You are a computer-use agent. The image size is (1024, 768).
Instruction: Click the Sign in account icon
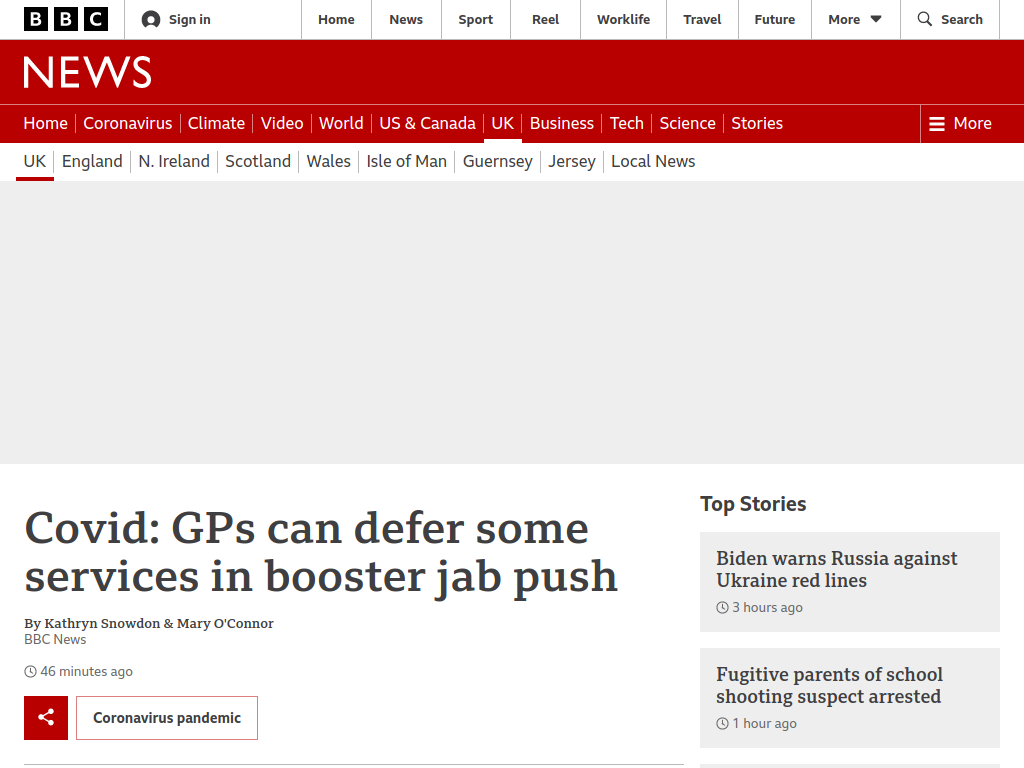(151, 20)
